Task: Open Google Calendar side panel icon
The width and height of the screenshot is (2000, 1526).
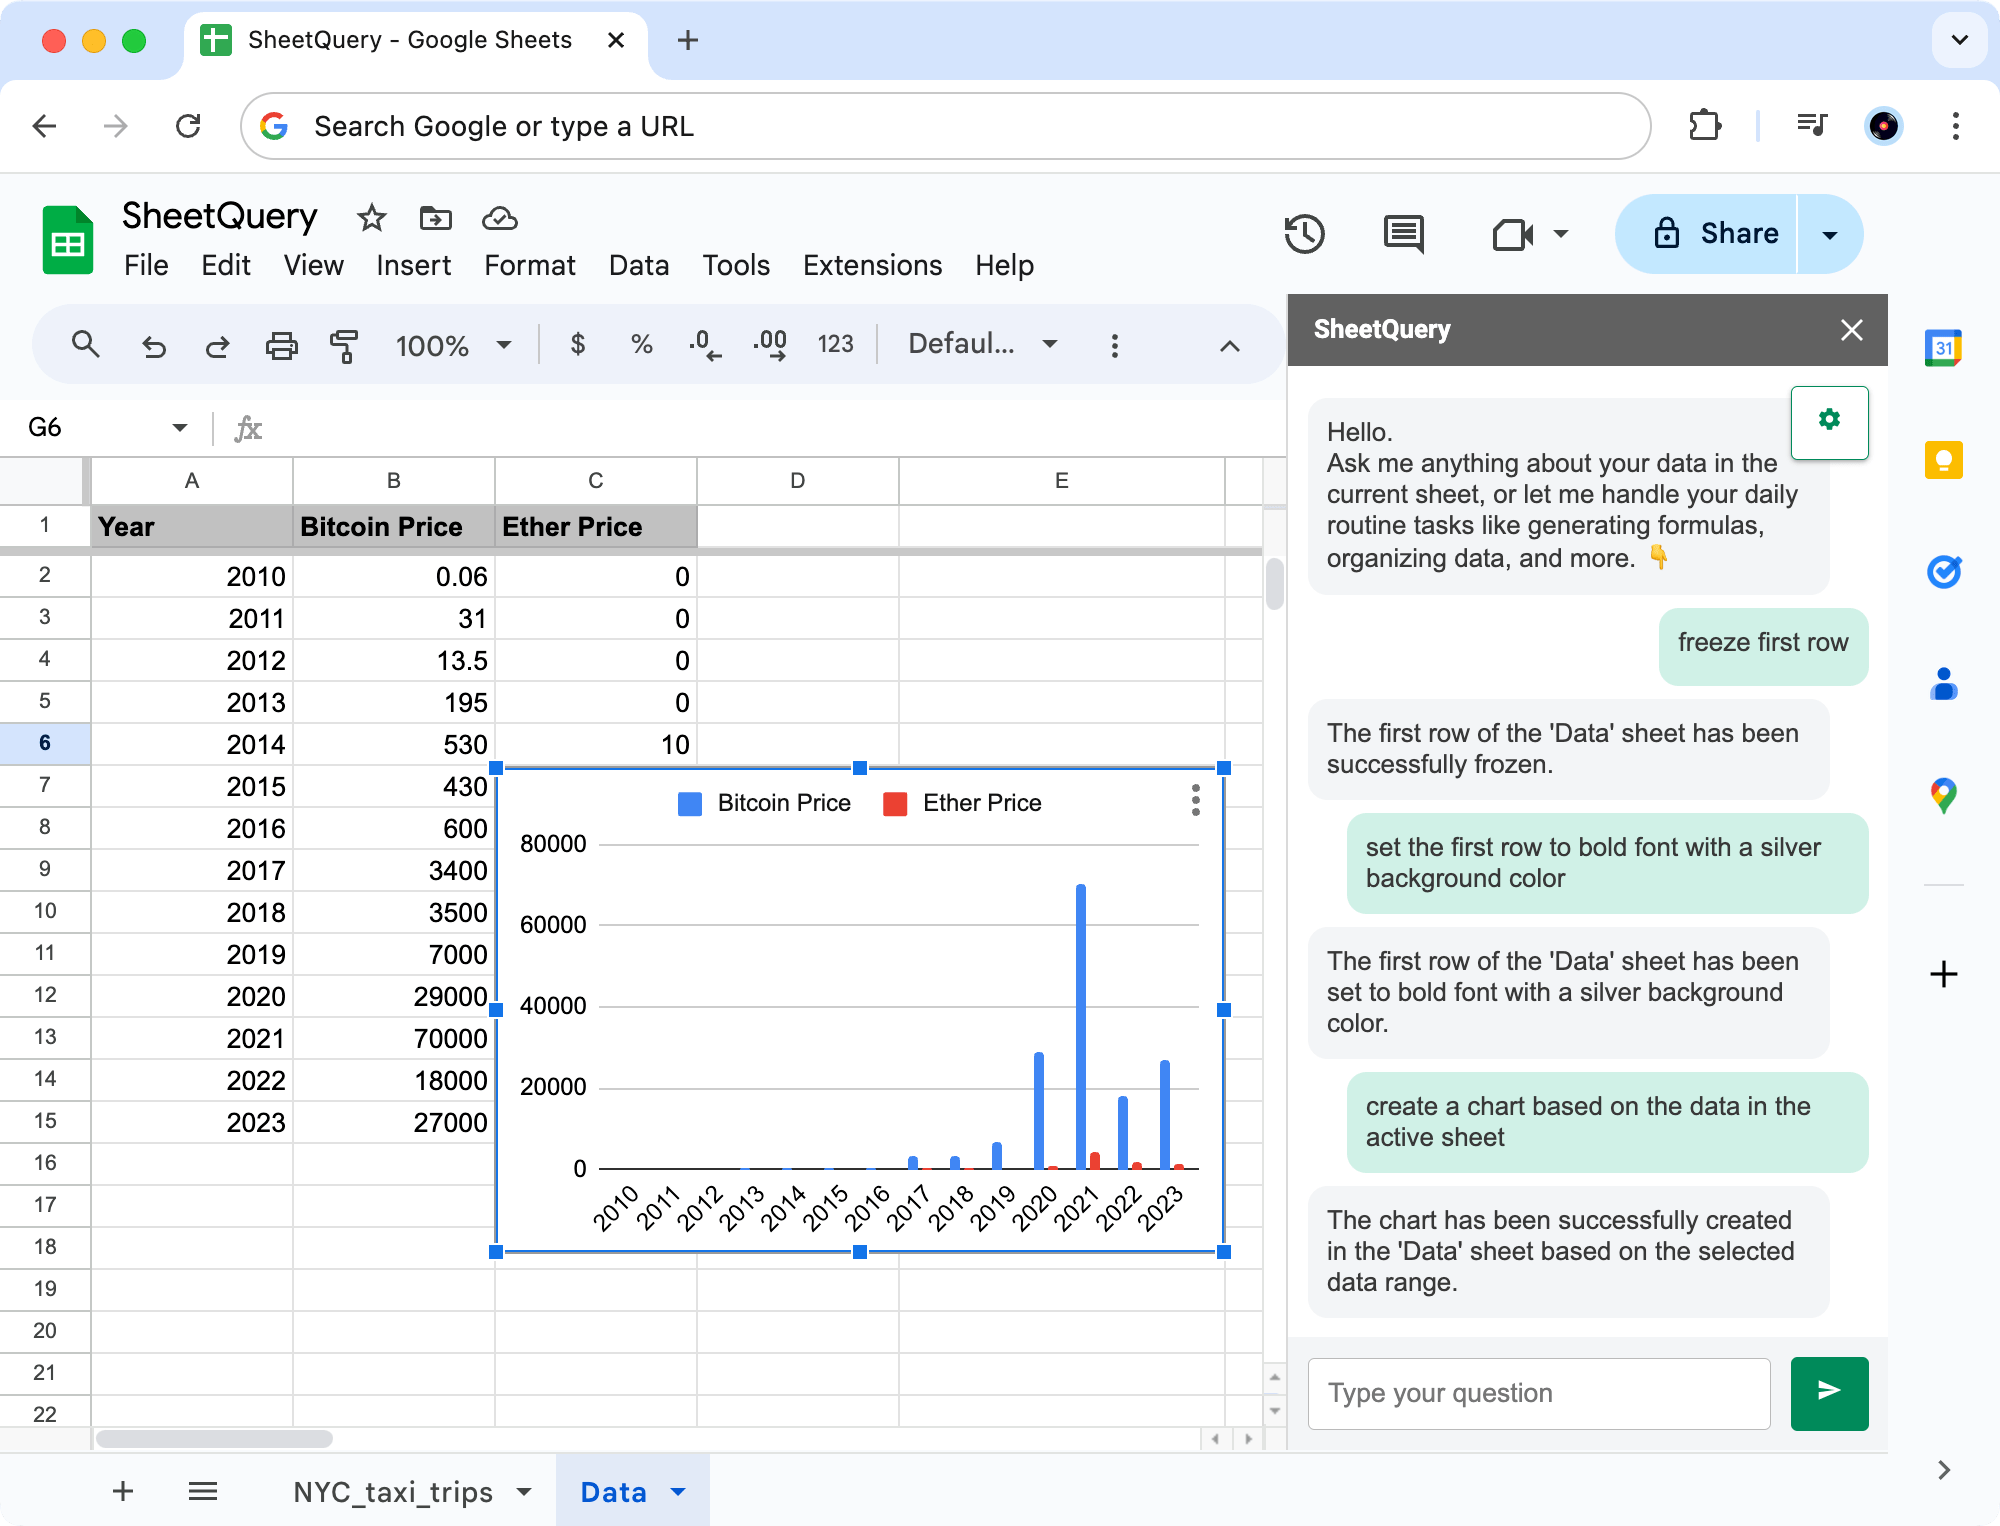Action: 1943,348
